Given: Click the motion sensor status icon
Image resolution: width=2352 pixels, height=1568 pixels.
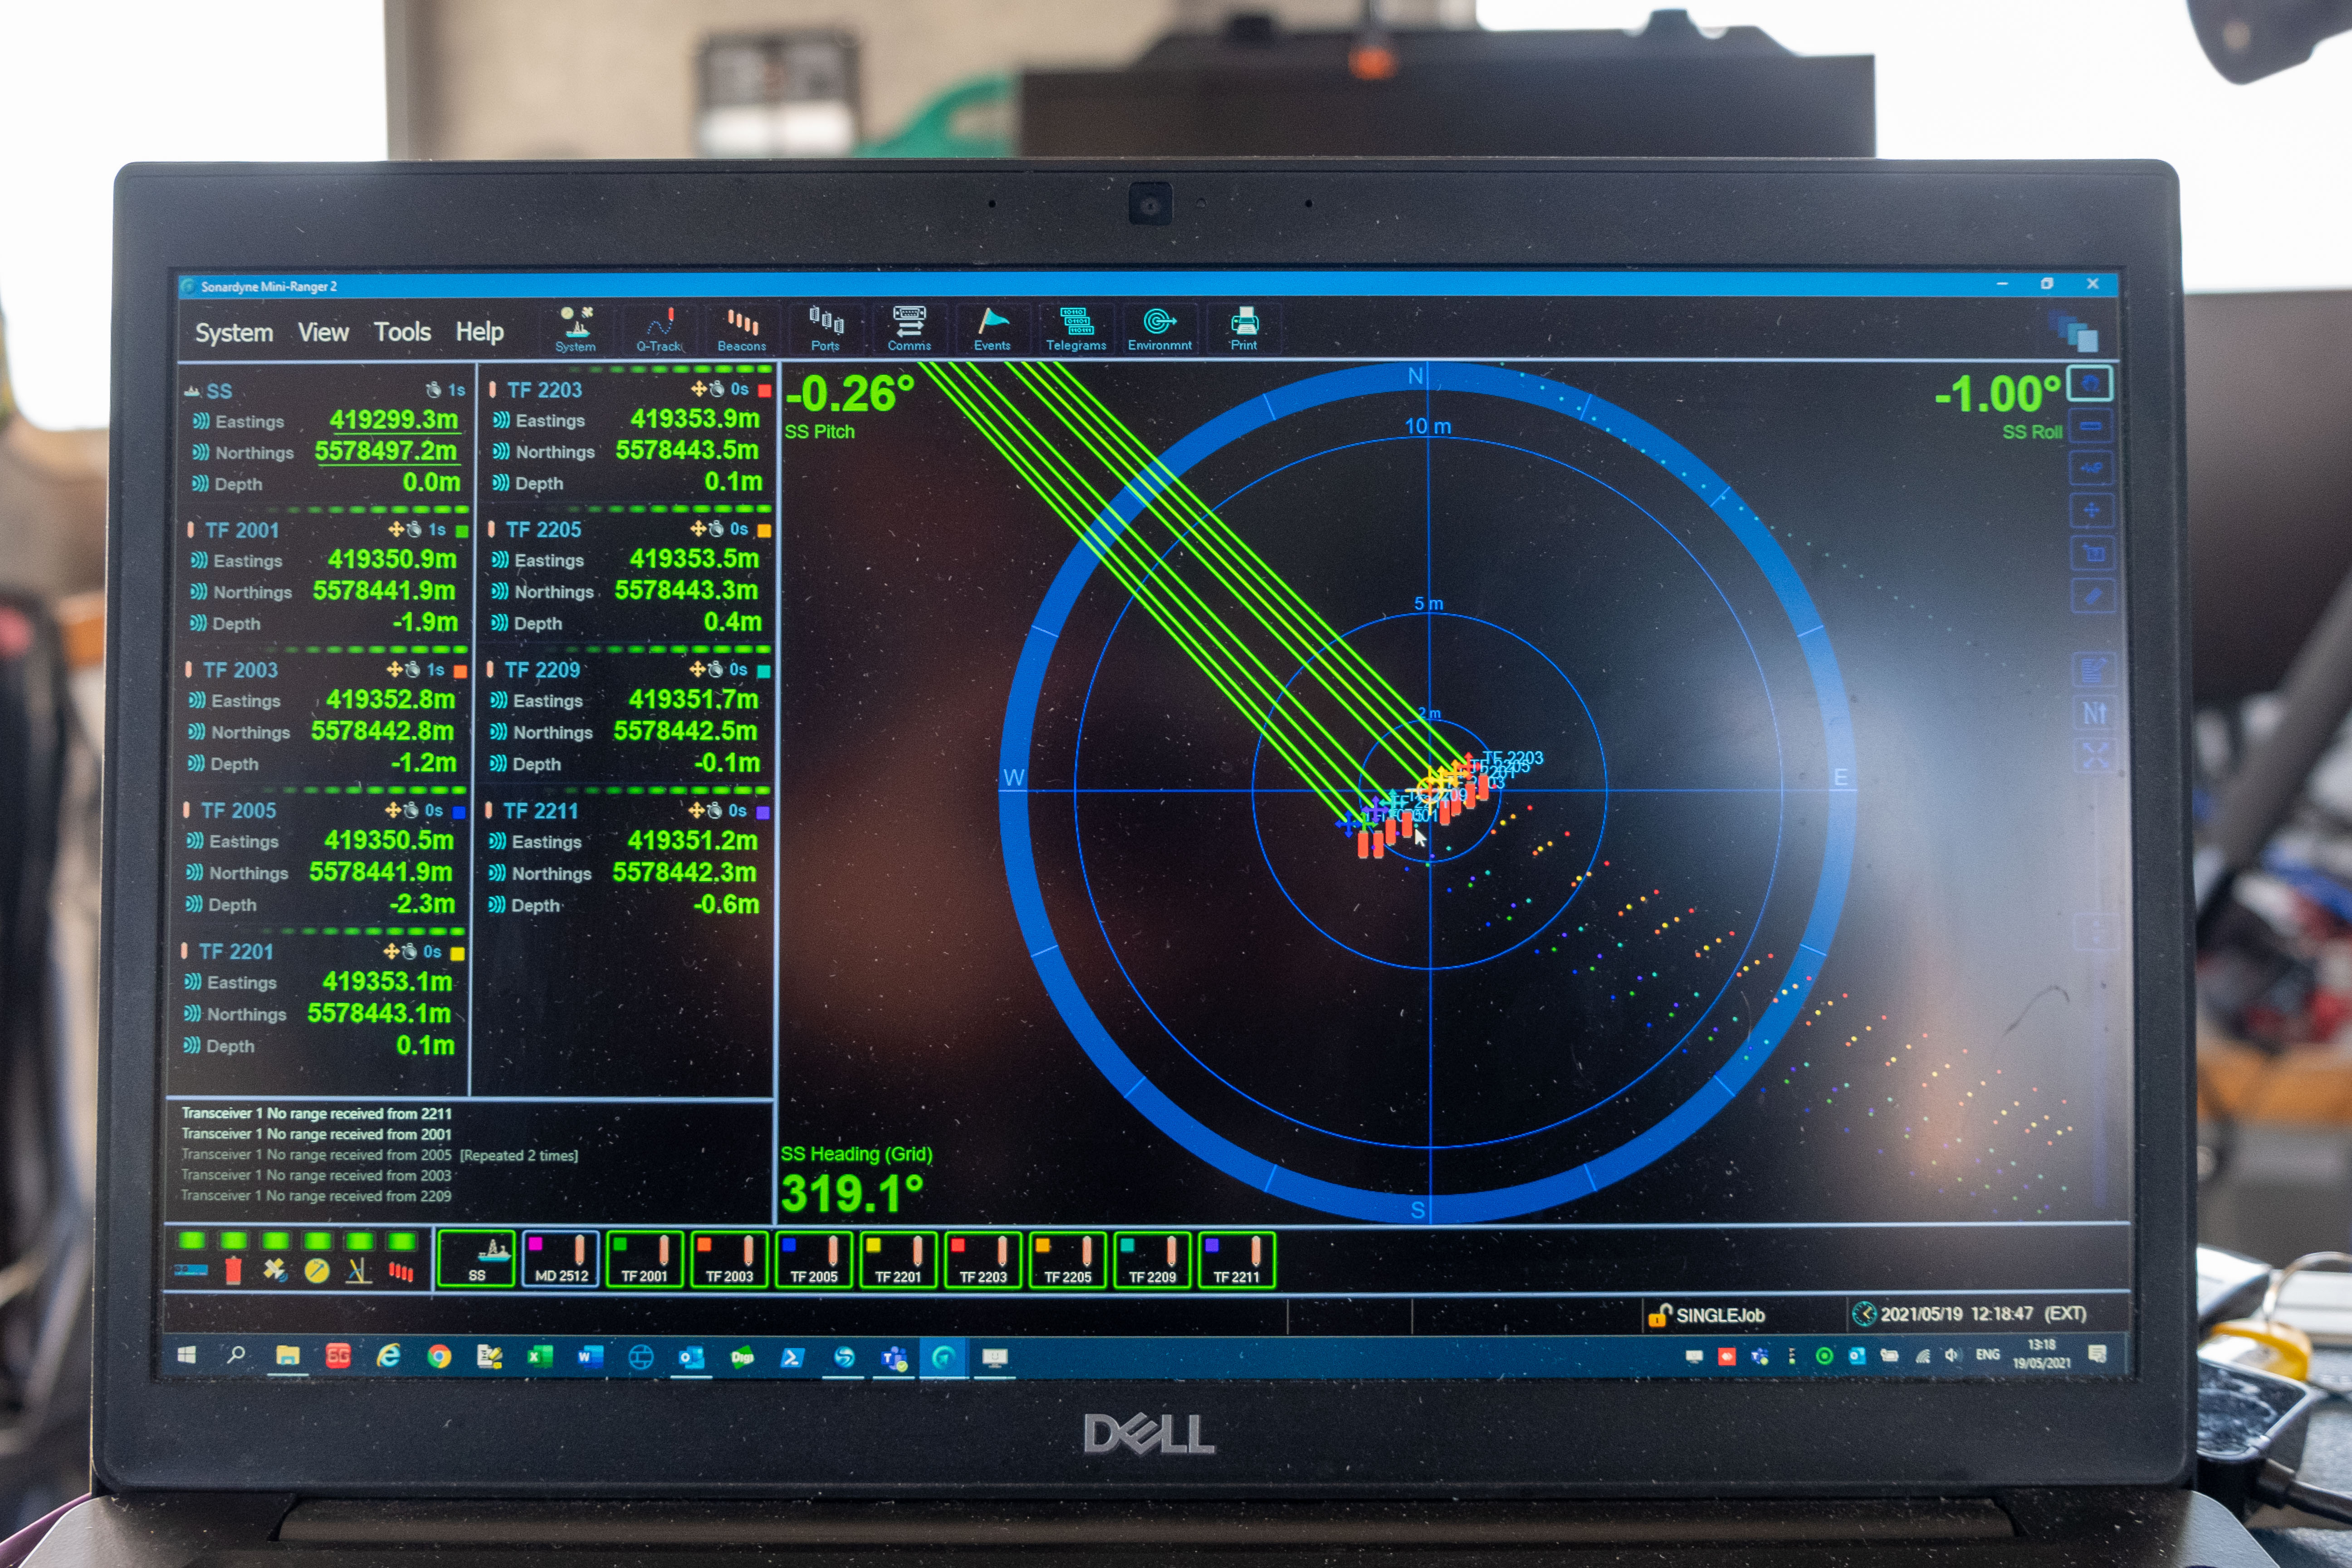Looking at the screenshot, I should pos(359,1271).
